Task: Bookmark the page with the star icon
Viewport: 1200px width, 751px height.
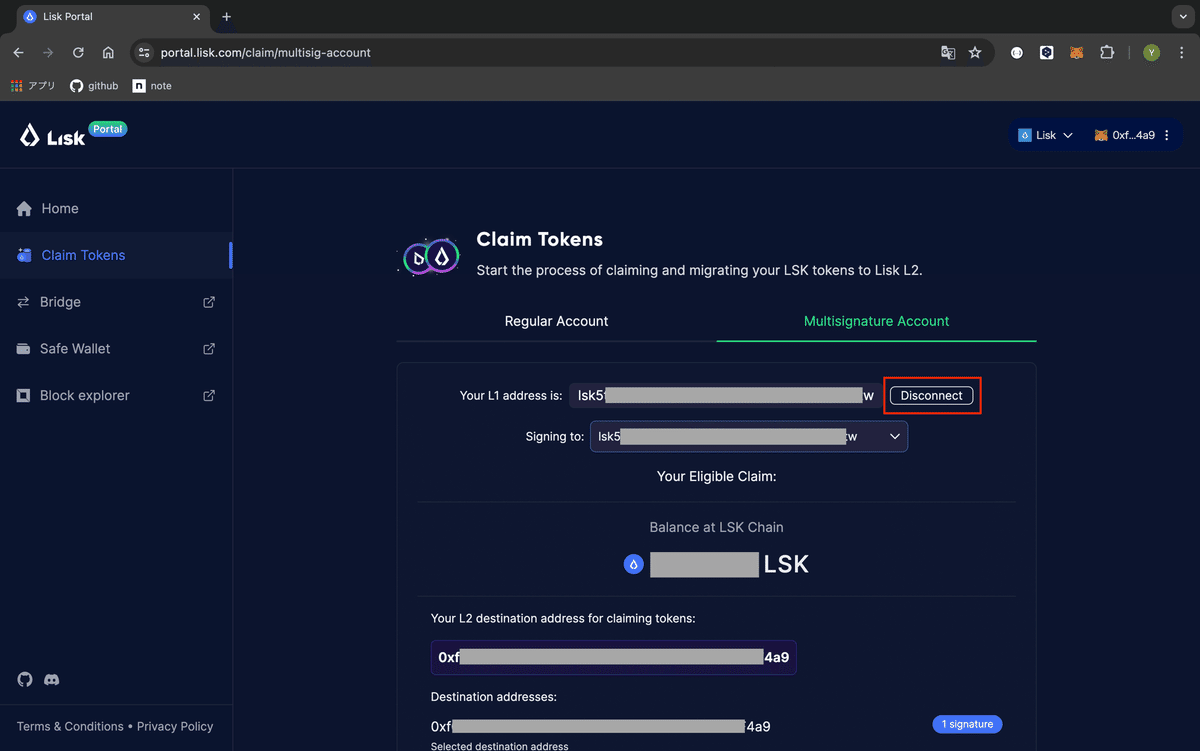Action: point(975,53)
